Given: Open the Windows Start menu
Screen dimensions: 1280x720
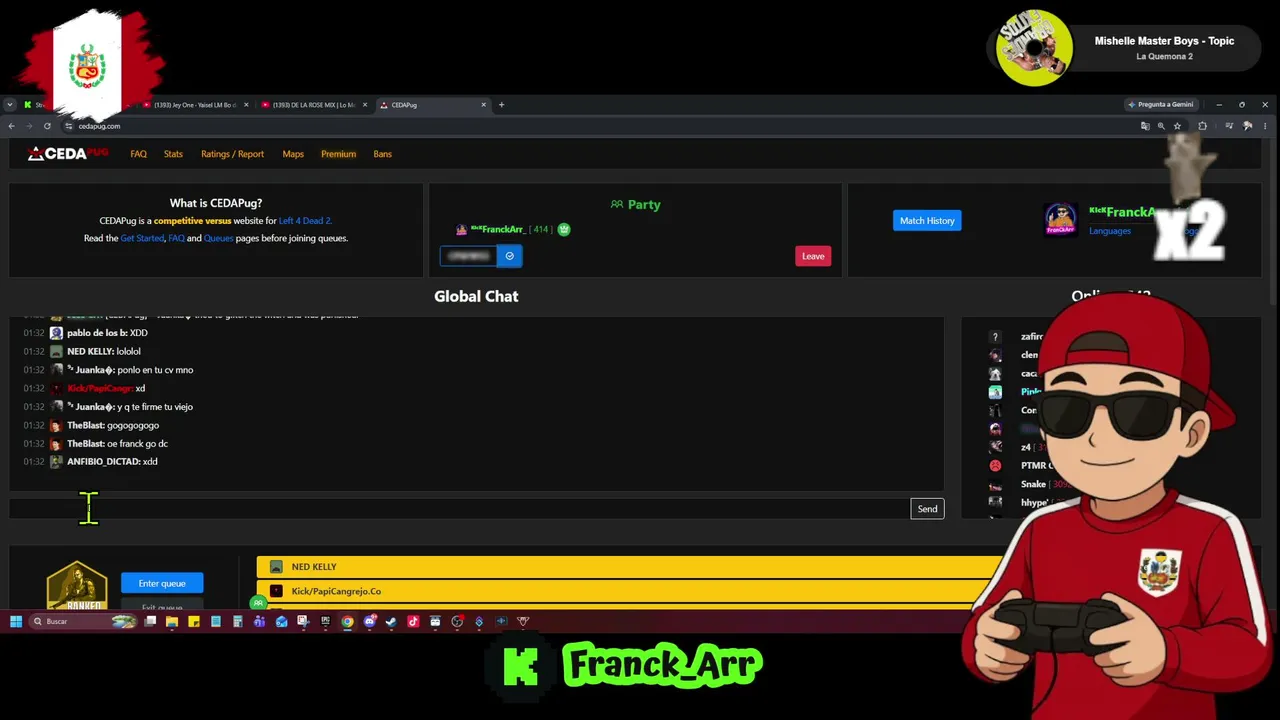Looking at the screenshot, I should (16, 622).
